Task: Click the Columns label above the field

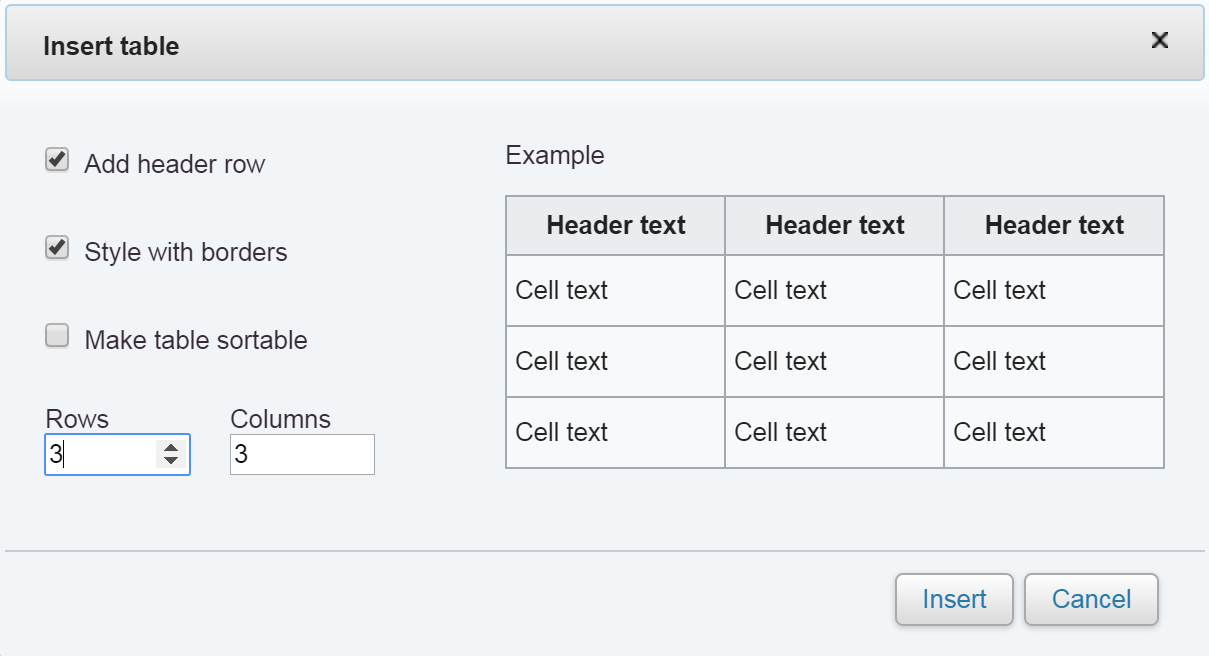Action: [280, 419]
